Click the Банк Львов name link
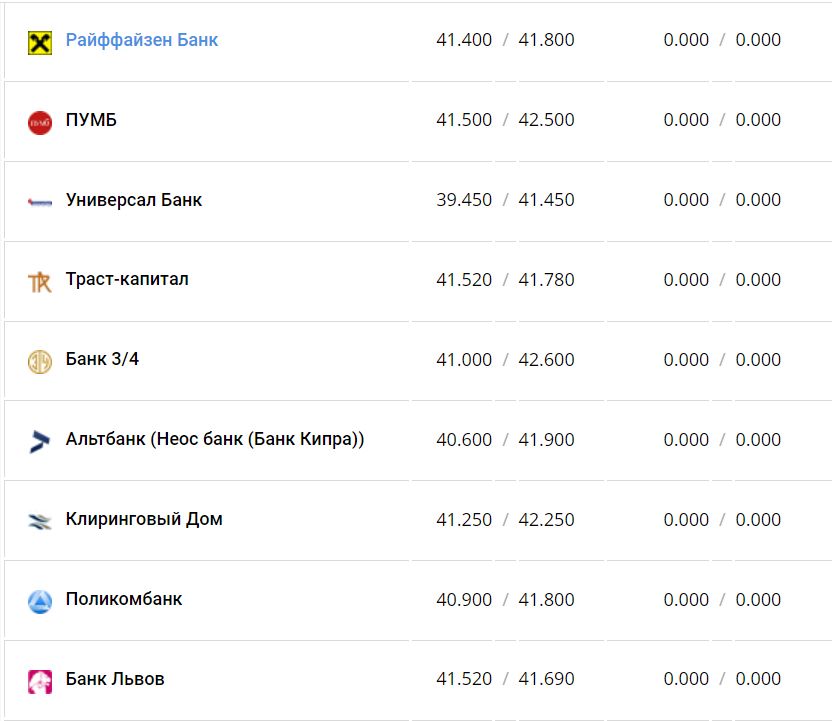Image resolution: width=832 pixels, height=721 pixels. pos(115,679)
